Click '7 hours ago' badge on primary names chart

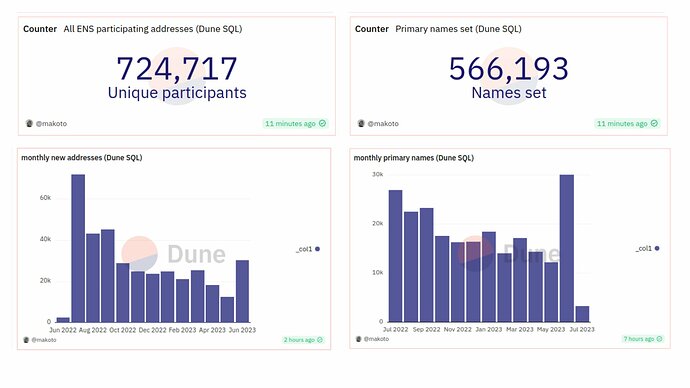[x=642, y=339]
